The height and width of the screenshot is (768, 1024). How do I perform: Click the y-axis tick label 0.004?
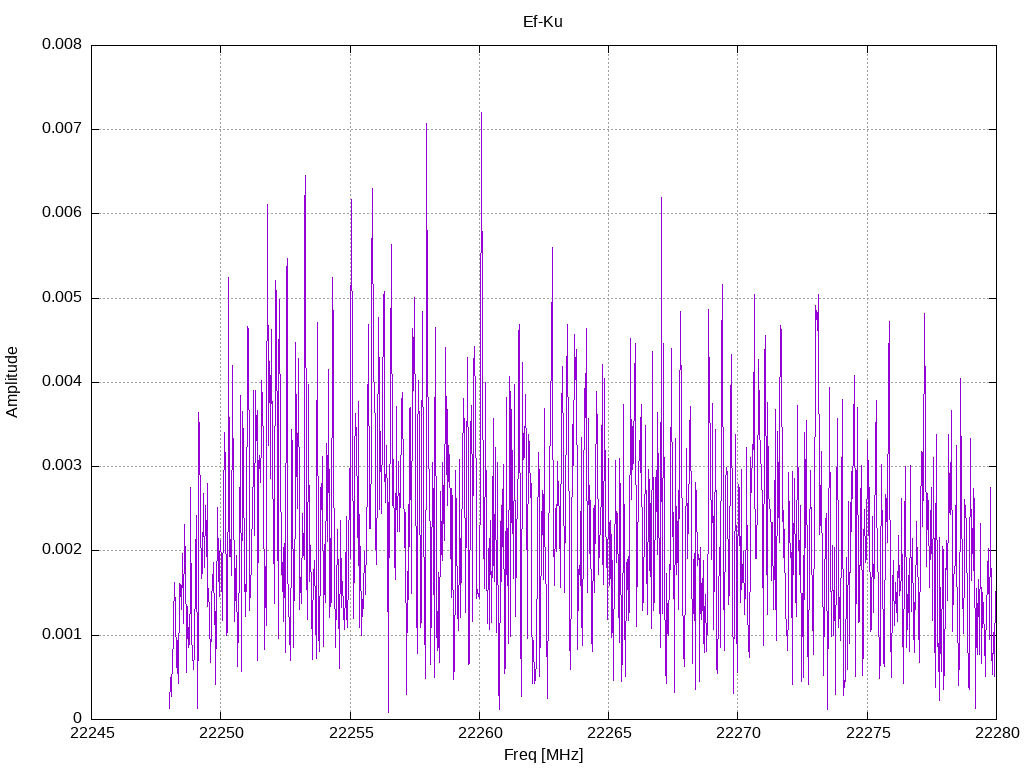(62, 381)
